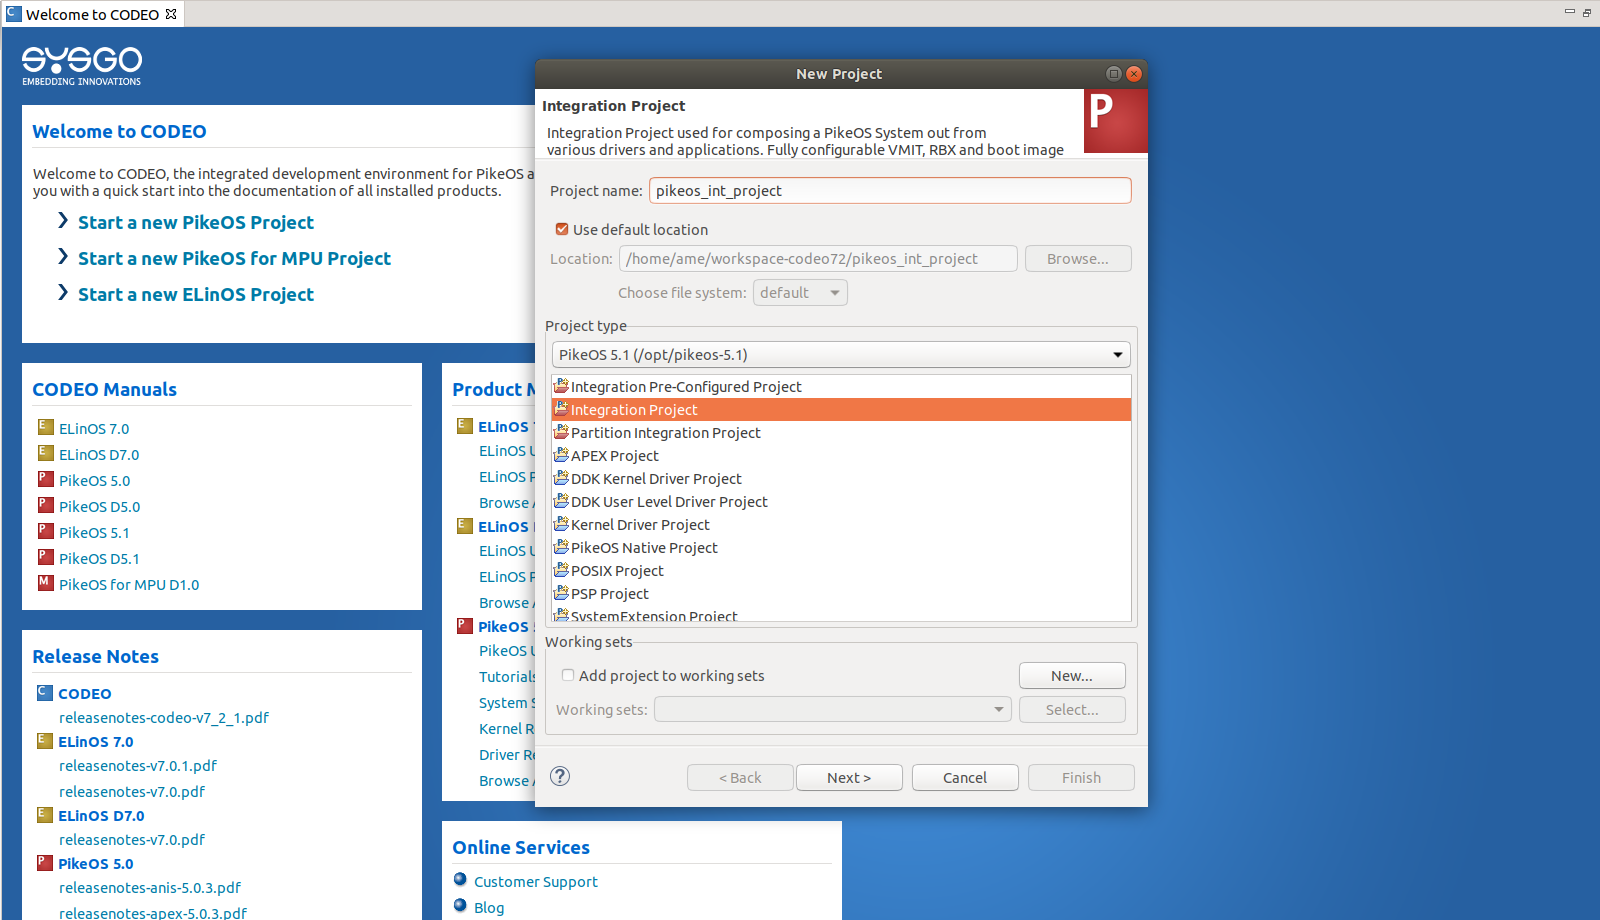The height and width of the screenshot is (920, 1600).
Task: Click the APEX Project folder icon
Action: tap(561, 455)
